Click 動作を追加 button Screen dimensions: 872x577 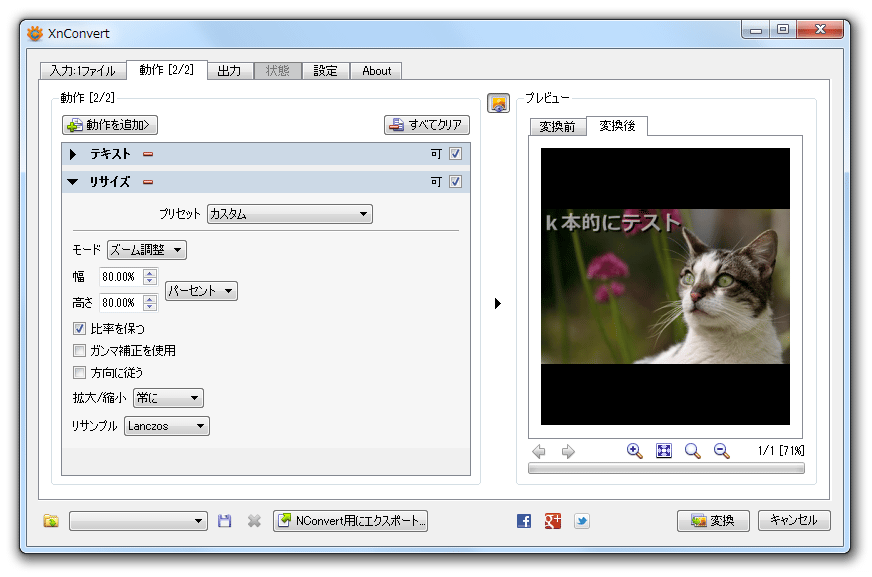pyautogui.click(x=110, y=125)
